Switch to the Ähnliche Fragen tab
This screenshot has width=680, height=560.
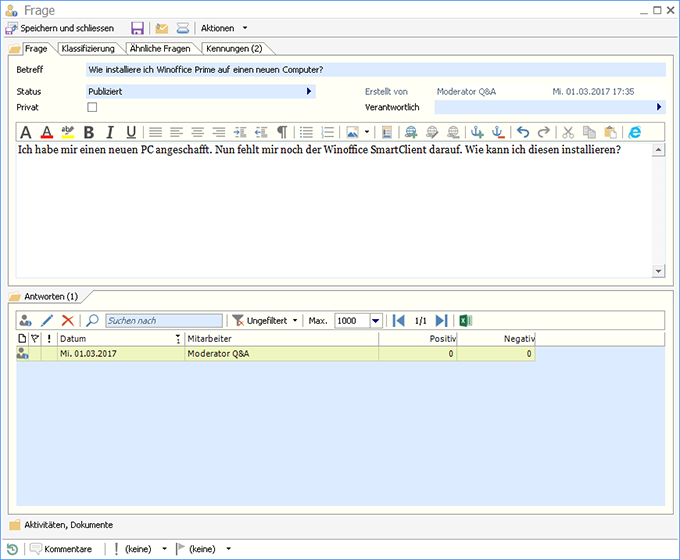[x=160, y=49]
